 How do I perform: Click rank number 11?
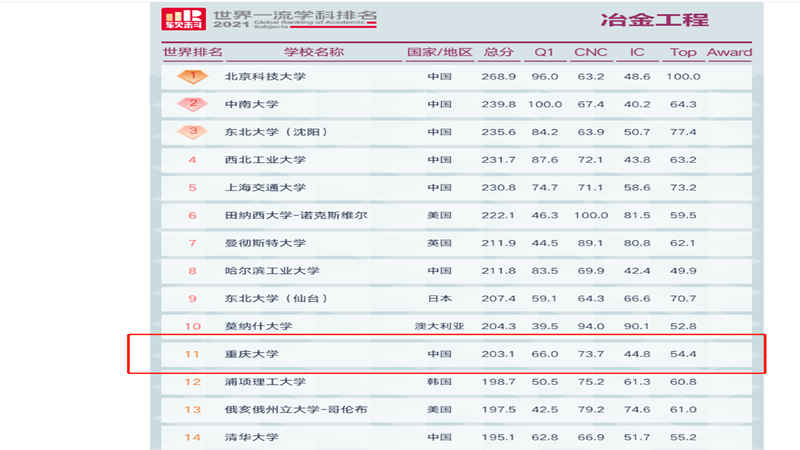click(192, 354)
